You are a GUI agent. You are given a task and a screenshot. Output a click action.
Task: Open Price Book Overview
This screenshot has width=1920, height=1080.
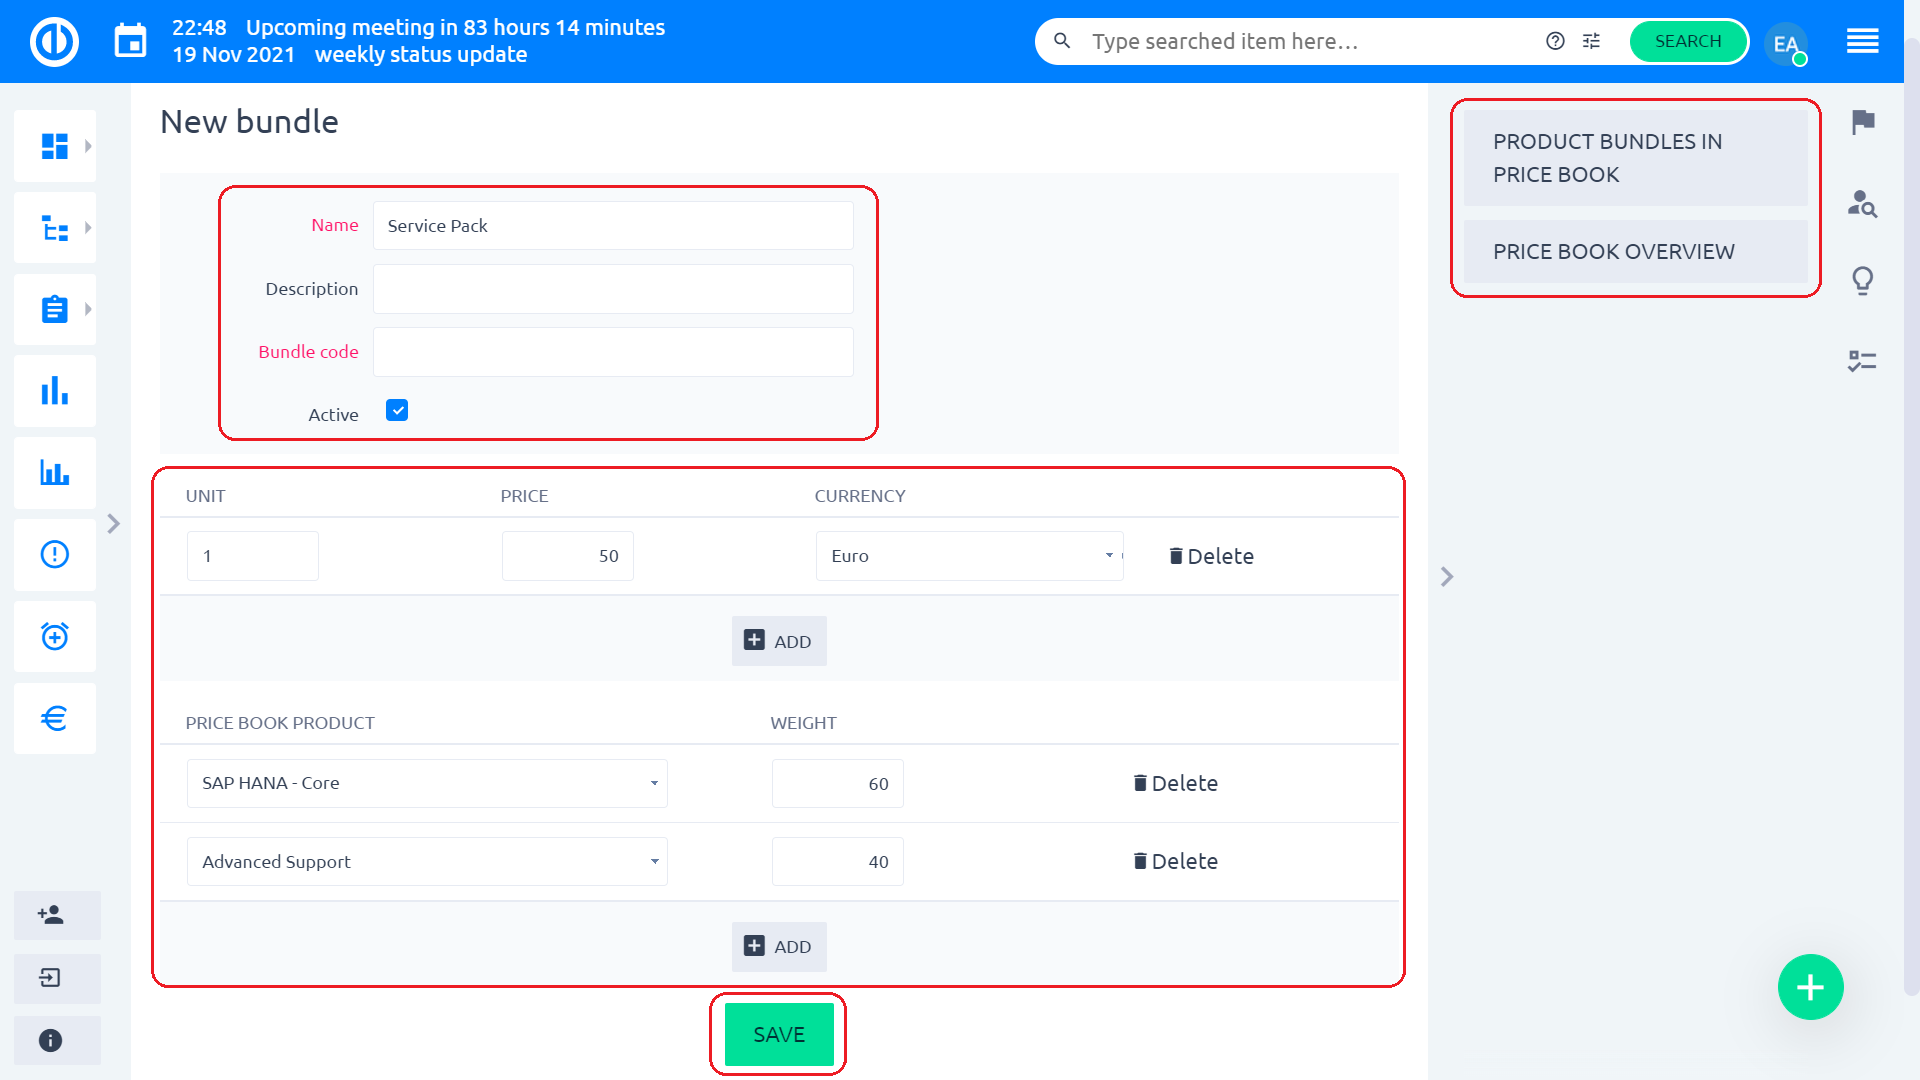[x=1635, y=252]
